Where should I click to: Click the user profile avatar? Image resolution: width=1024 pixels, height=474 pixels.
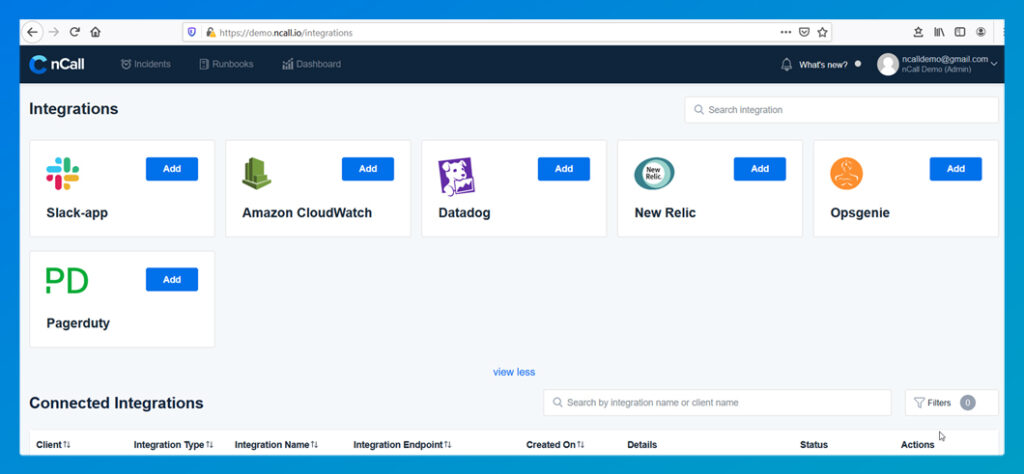click(x=888, y=64)
